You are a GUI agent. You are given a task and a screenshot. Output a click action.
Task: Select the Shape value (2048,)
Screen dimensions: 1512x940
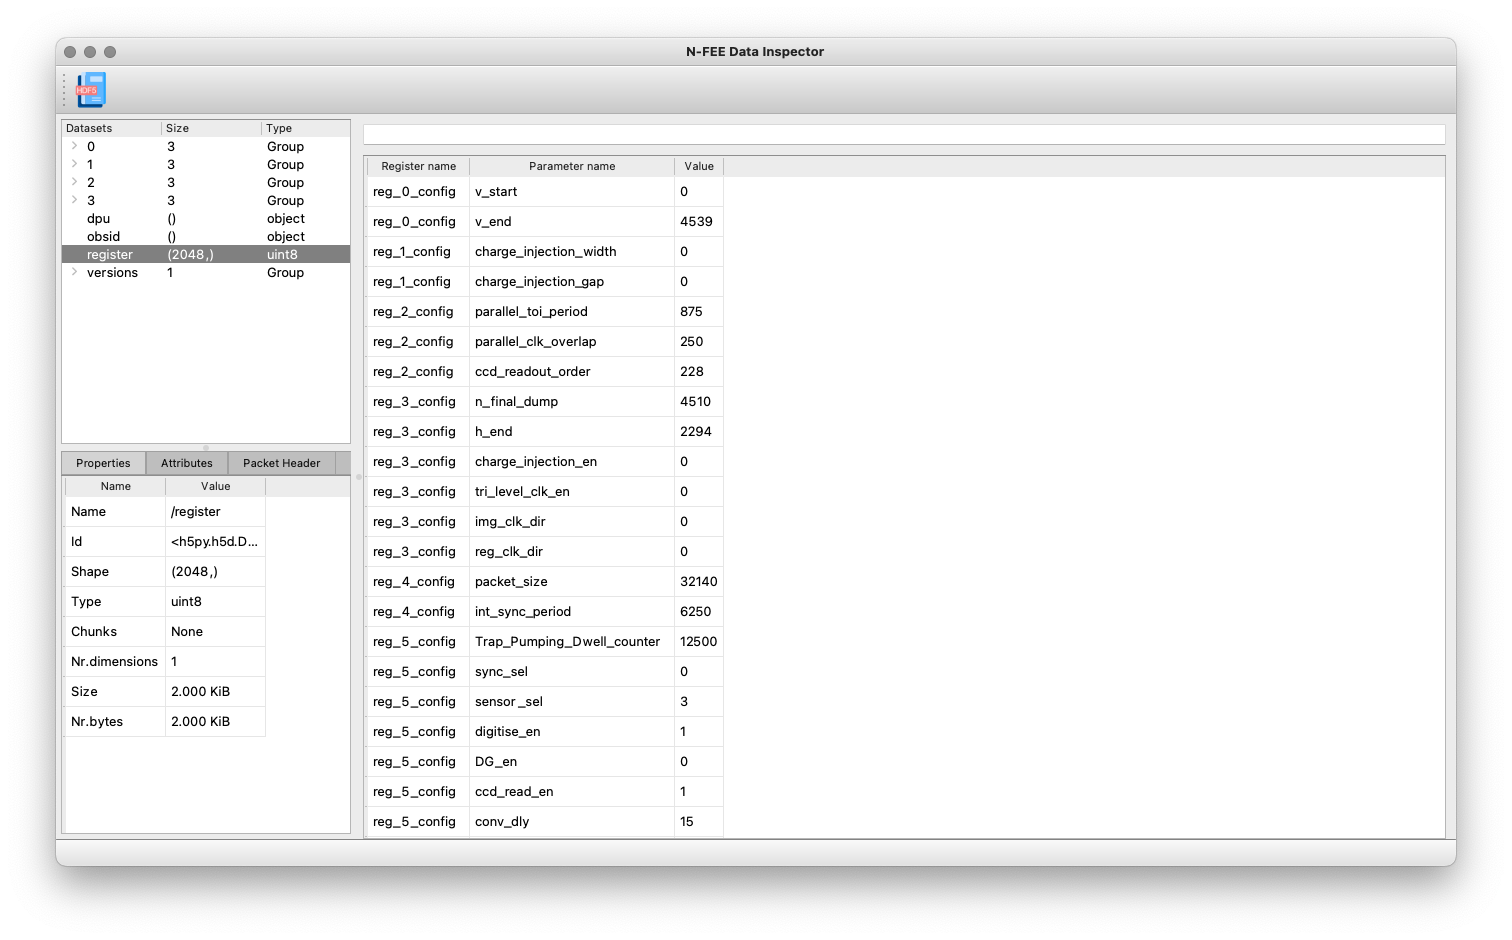point(215,572)
